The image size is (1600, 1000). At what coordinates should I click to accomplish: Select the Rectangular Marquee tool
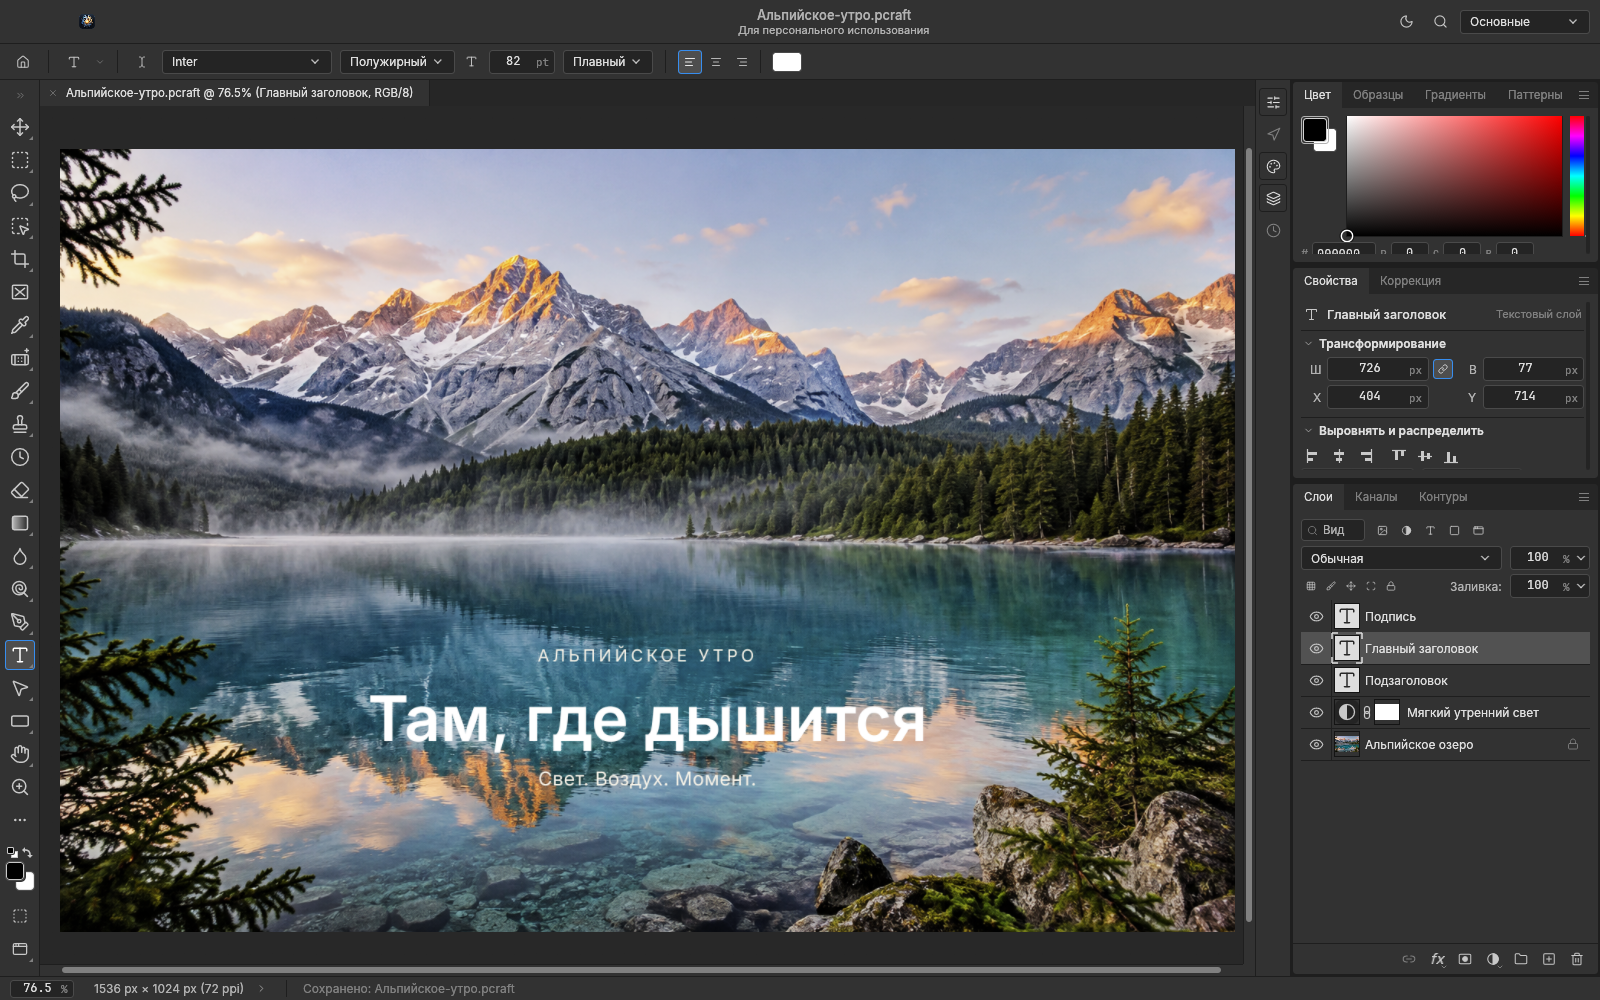(x=20, y=160)
